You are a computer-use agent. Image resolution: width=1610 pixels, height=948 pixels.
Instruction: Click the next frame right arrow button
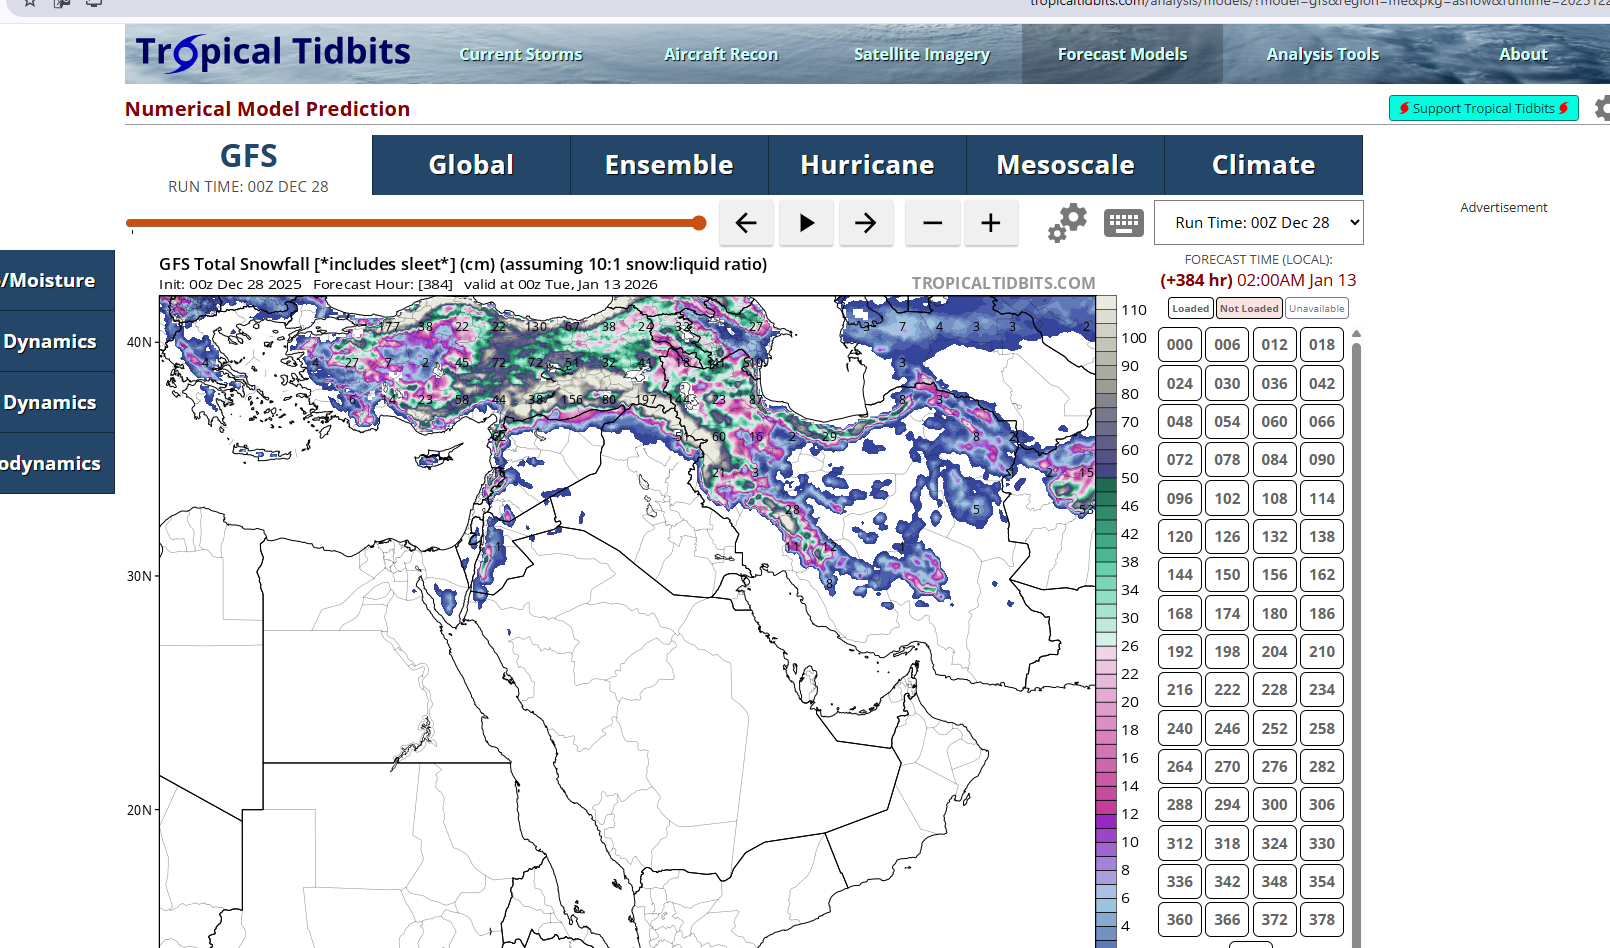[x=866, y=223]
